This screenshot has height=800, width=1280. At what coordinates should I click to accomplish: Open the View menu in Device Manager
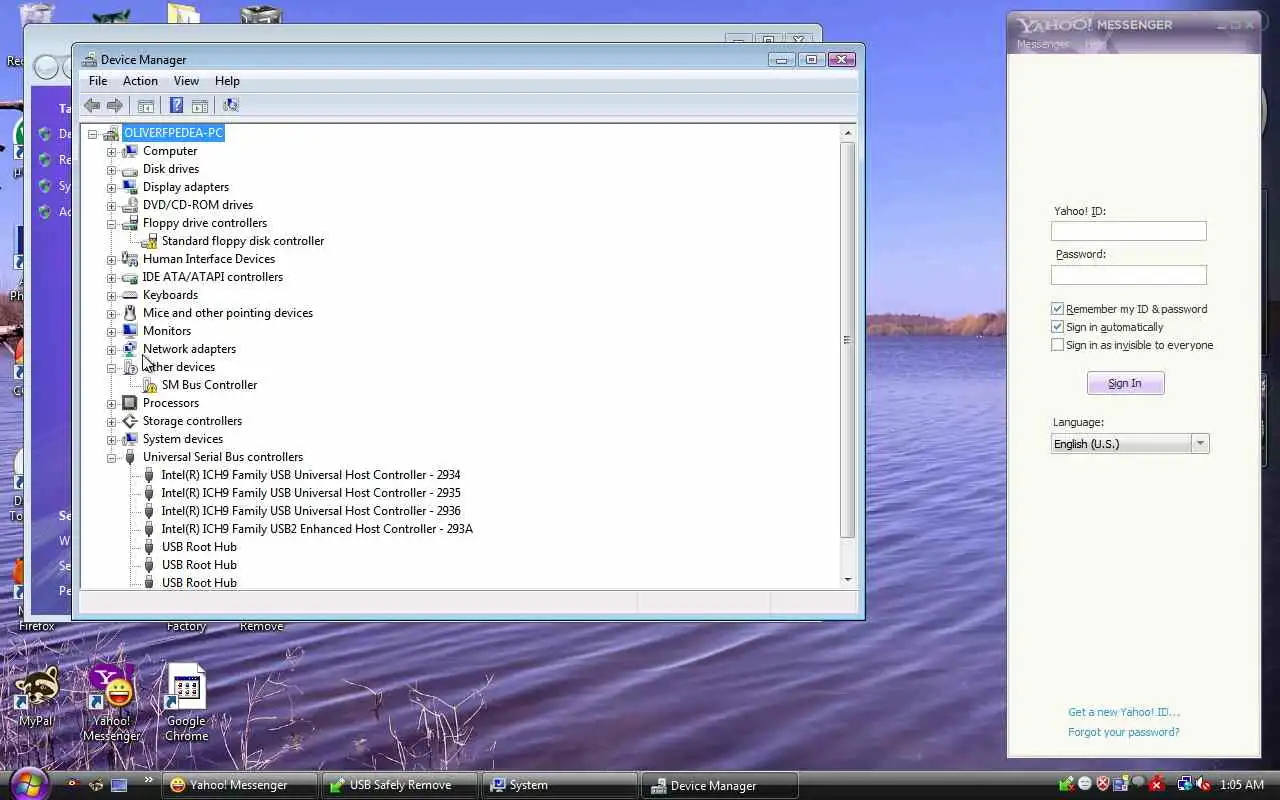point(186,81)
